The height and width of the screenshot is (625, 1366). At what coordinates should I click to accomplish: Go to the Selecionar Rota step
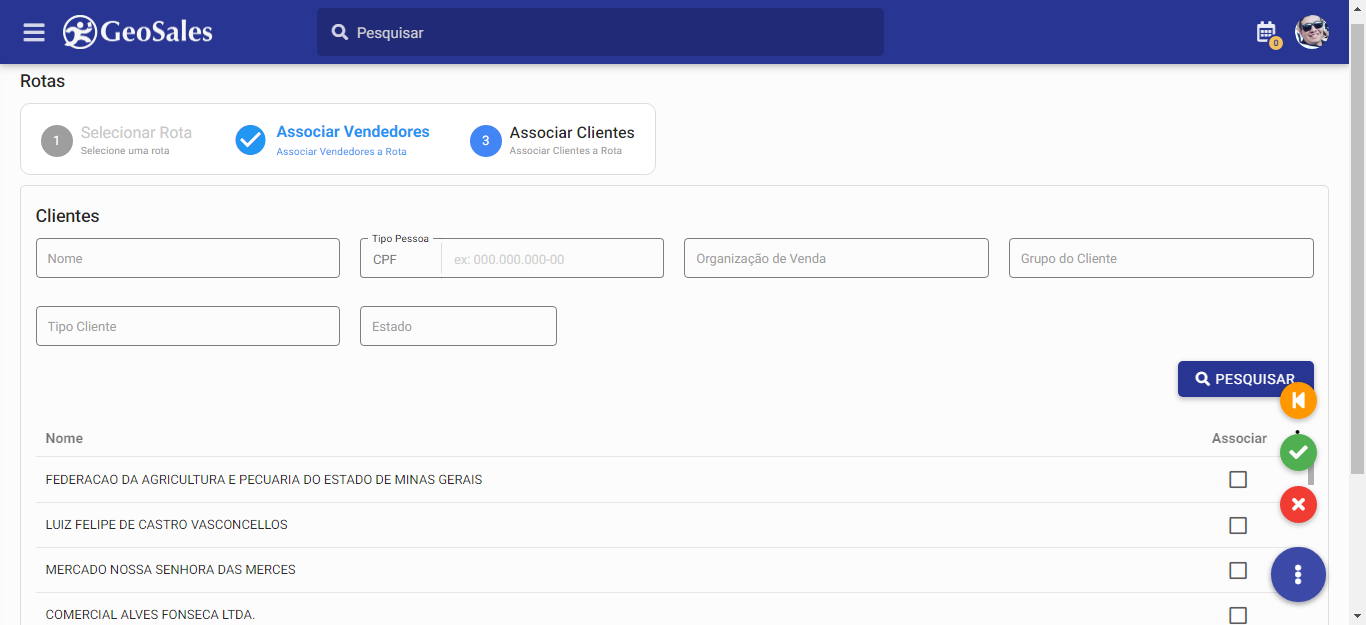tap(117, 140)
